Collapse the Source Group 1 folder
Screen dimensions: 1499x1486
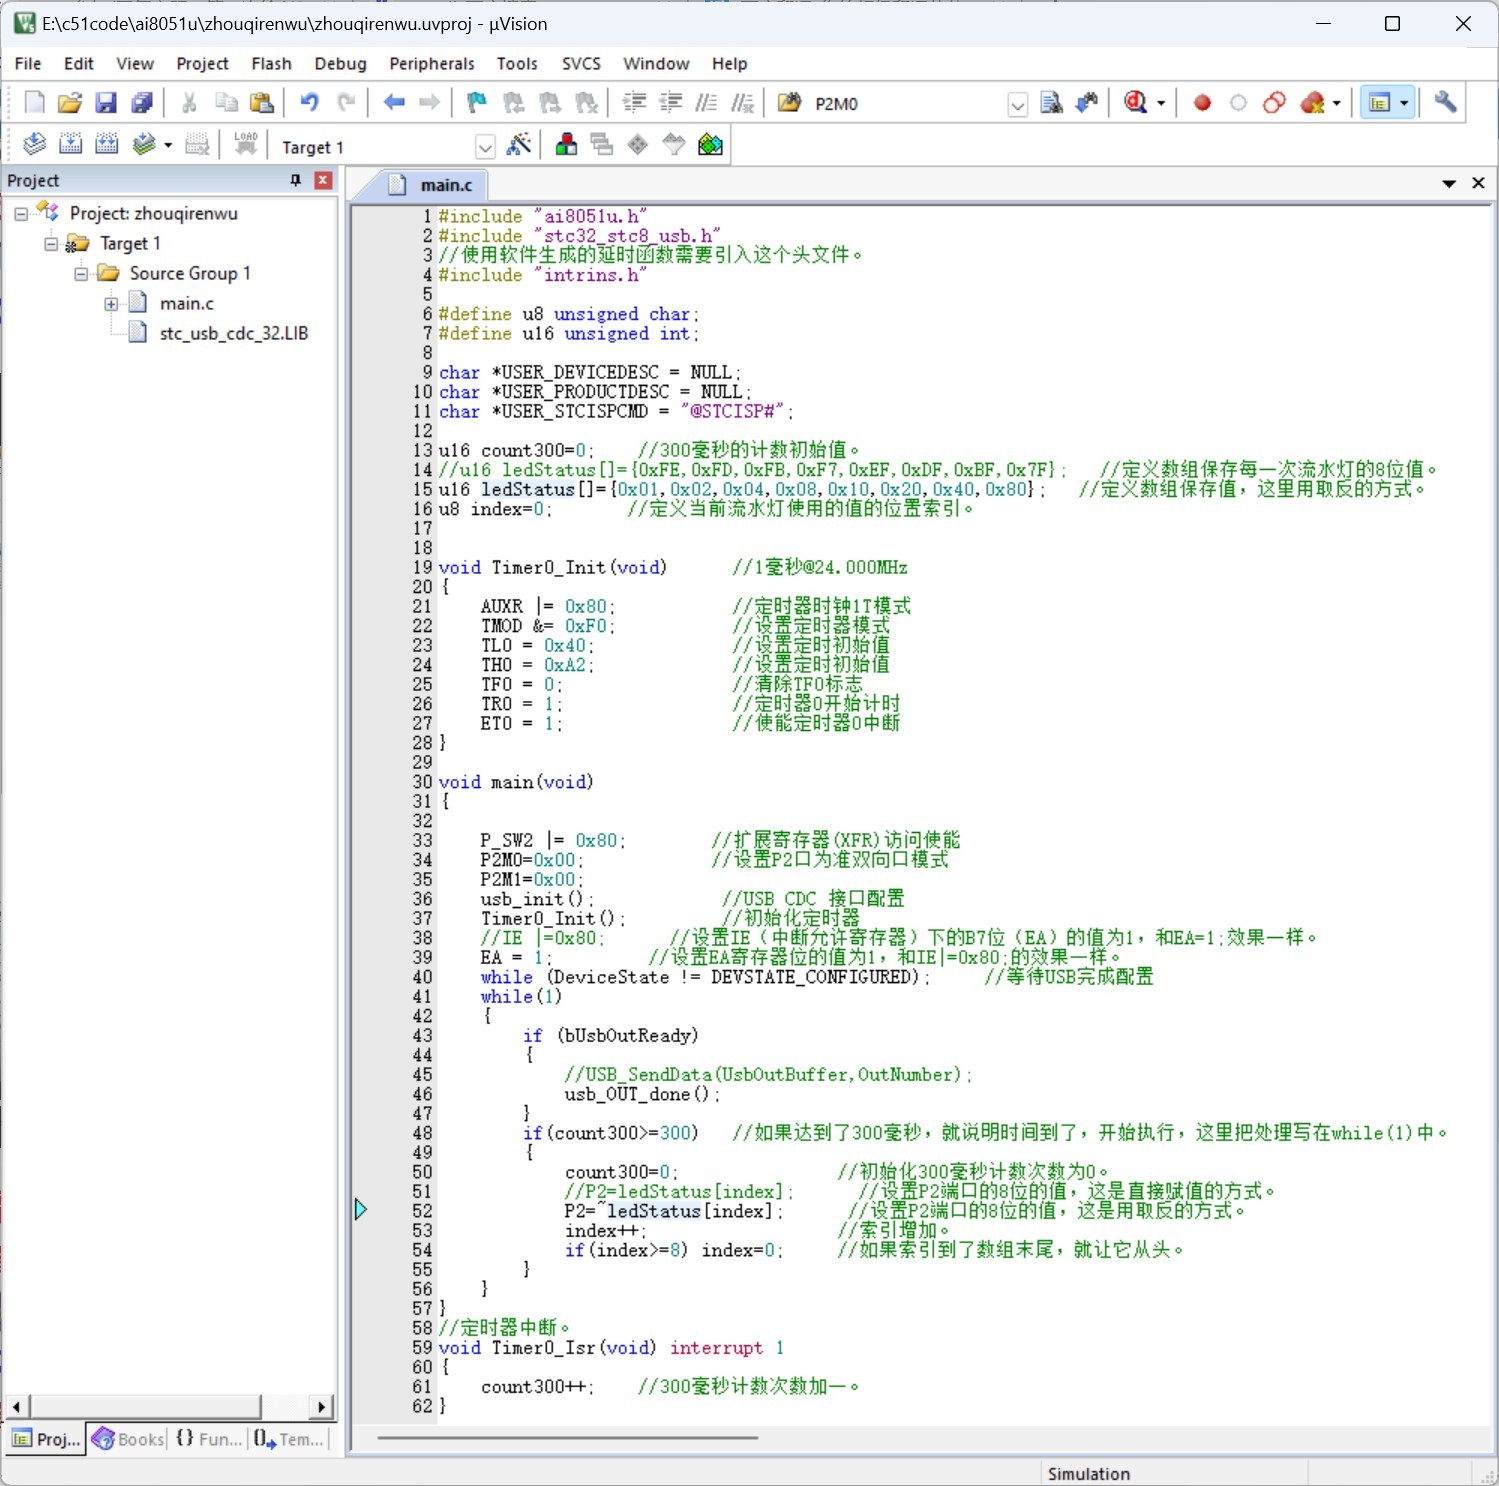coord(81,274)
